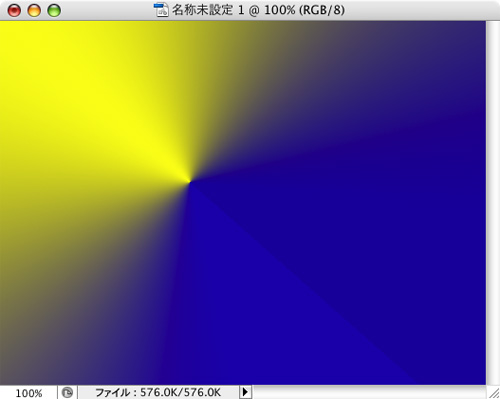Click the red close window button
500x399 pixels.
[14, 10]
